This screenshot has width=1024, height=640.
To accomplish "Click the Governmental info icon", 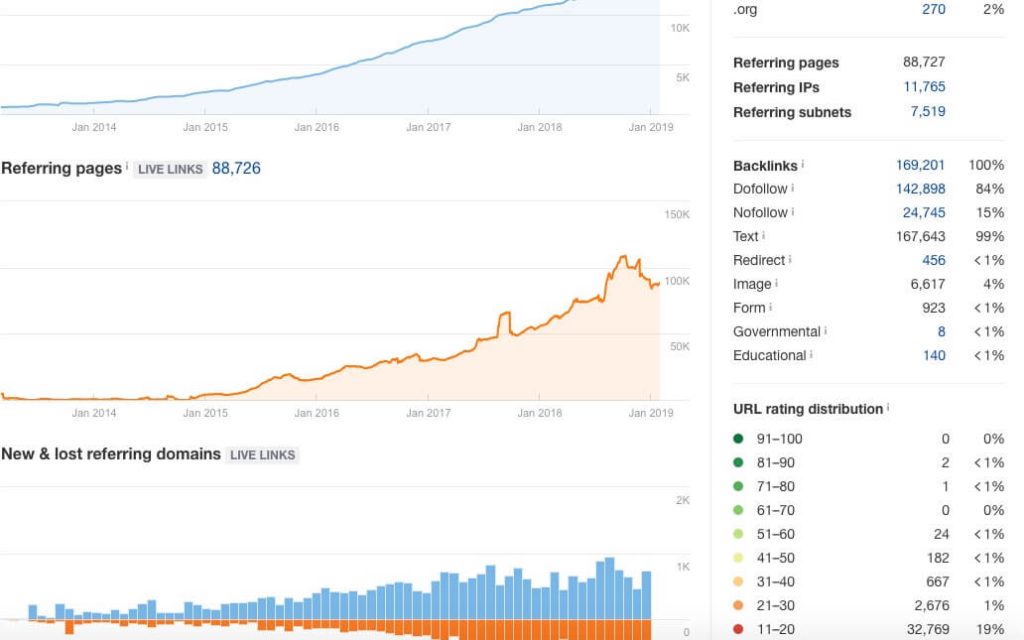I will (825, 330).
